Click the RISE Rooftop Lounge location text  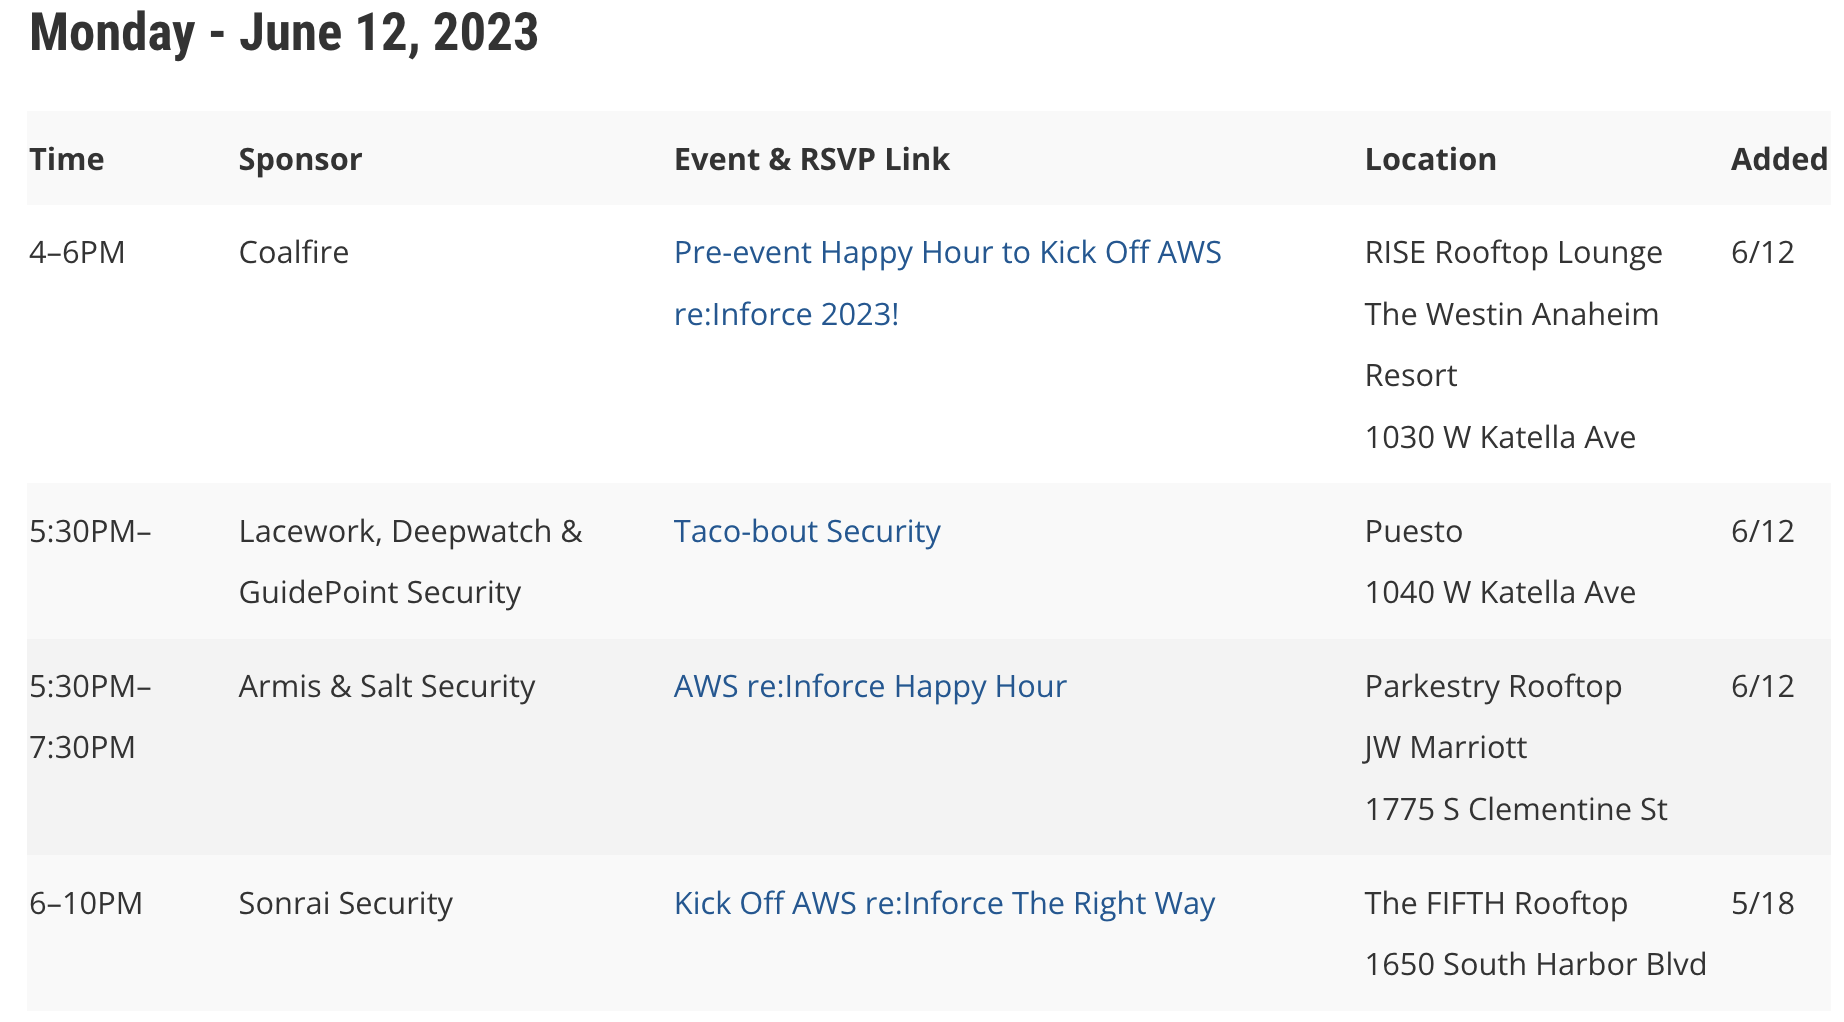point(1513,252)
